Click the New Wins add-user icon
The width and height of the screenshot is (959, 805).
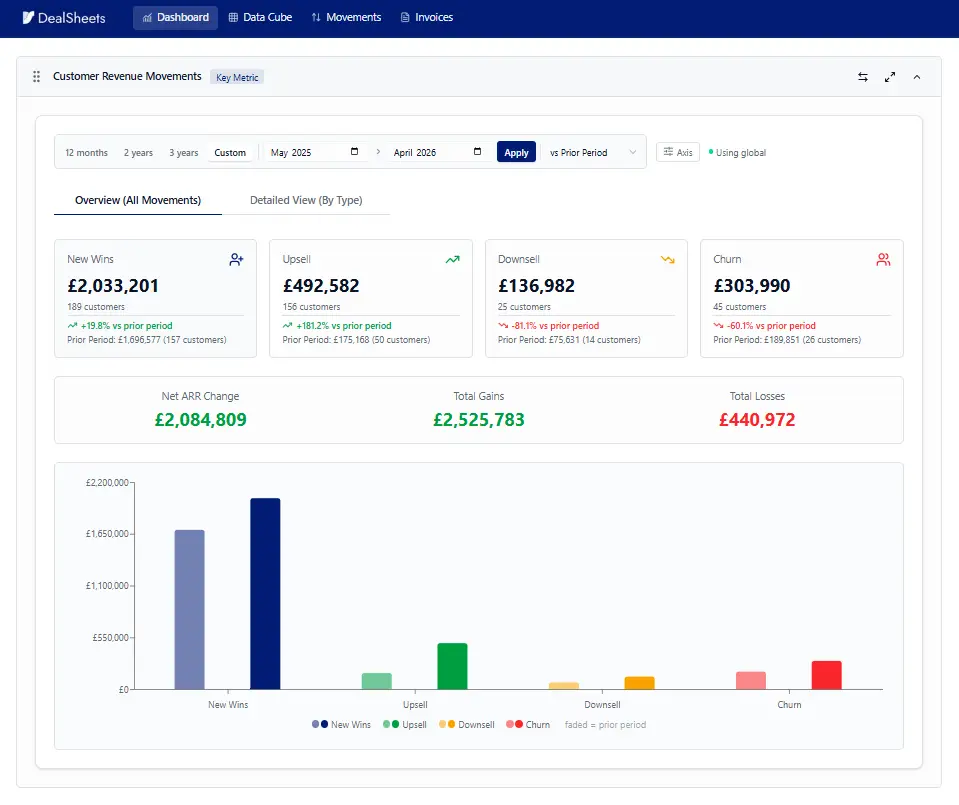coord(236,260)
